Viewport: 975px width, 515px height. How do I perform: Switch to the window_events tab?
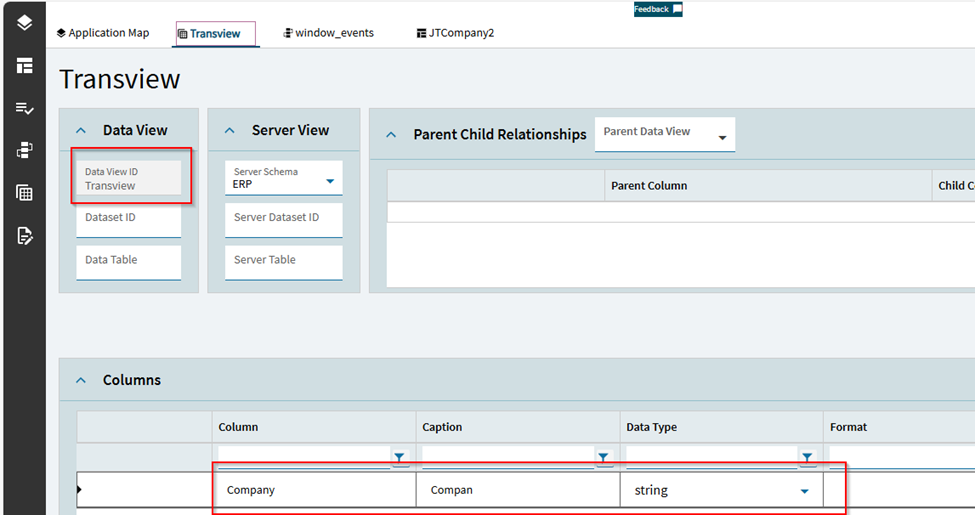[x=329, y=33]
